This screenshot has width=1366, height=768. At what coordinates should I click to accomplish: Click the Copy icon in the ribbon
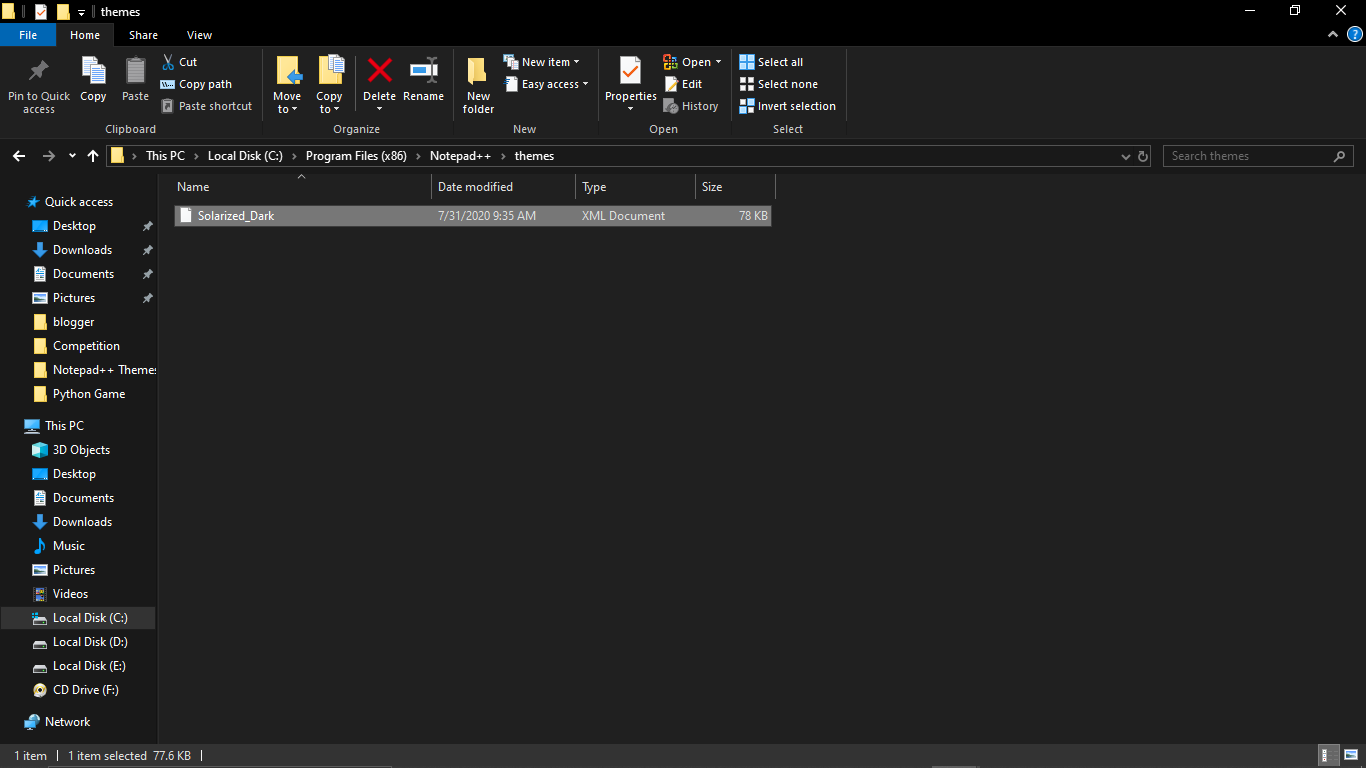[x=93, y=80]
